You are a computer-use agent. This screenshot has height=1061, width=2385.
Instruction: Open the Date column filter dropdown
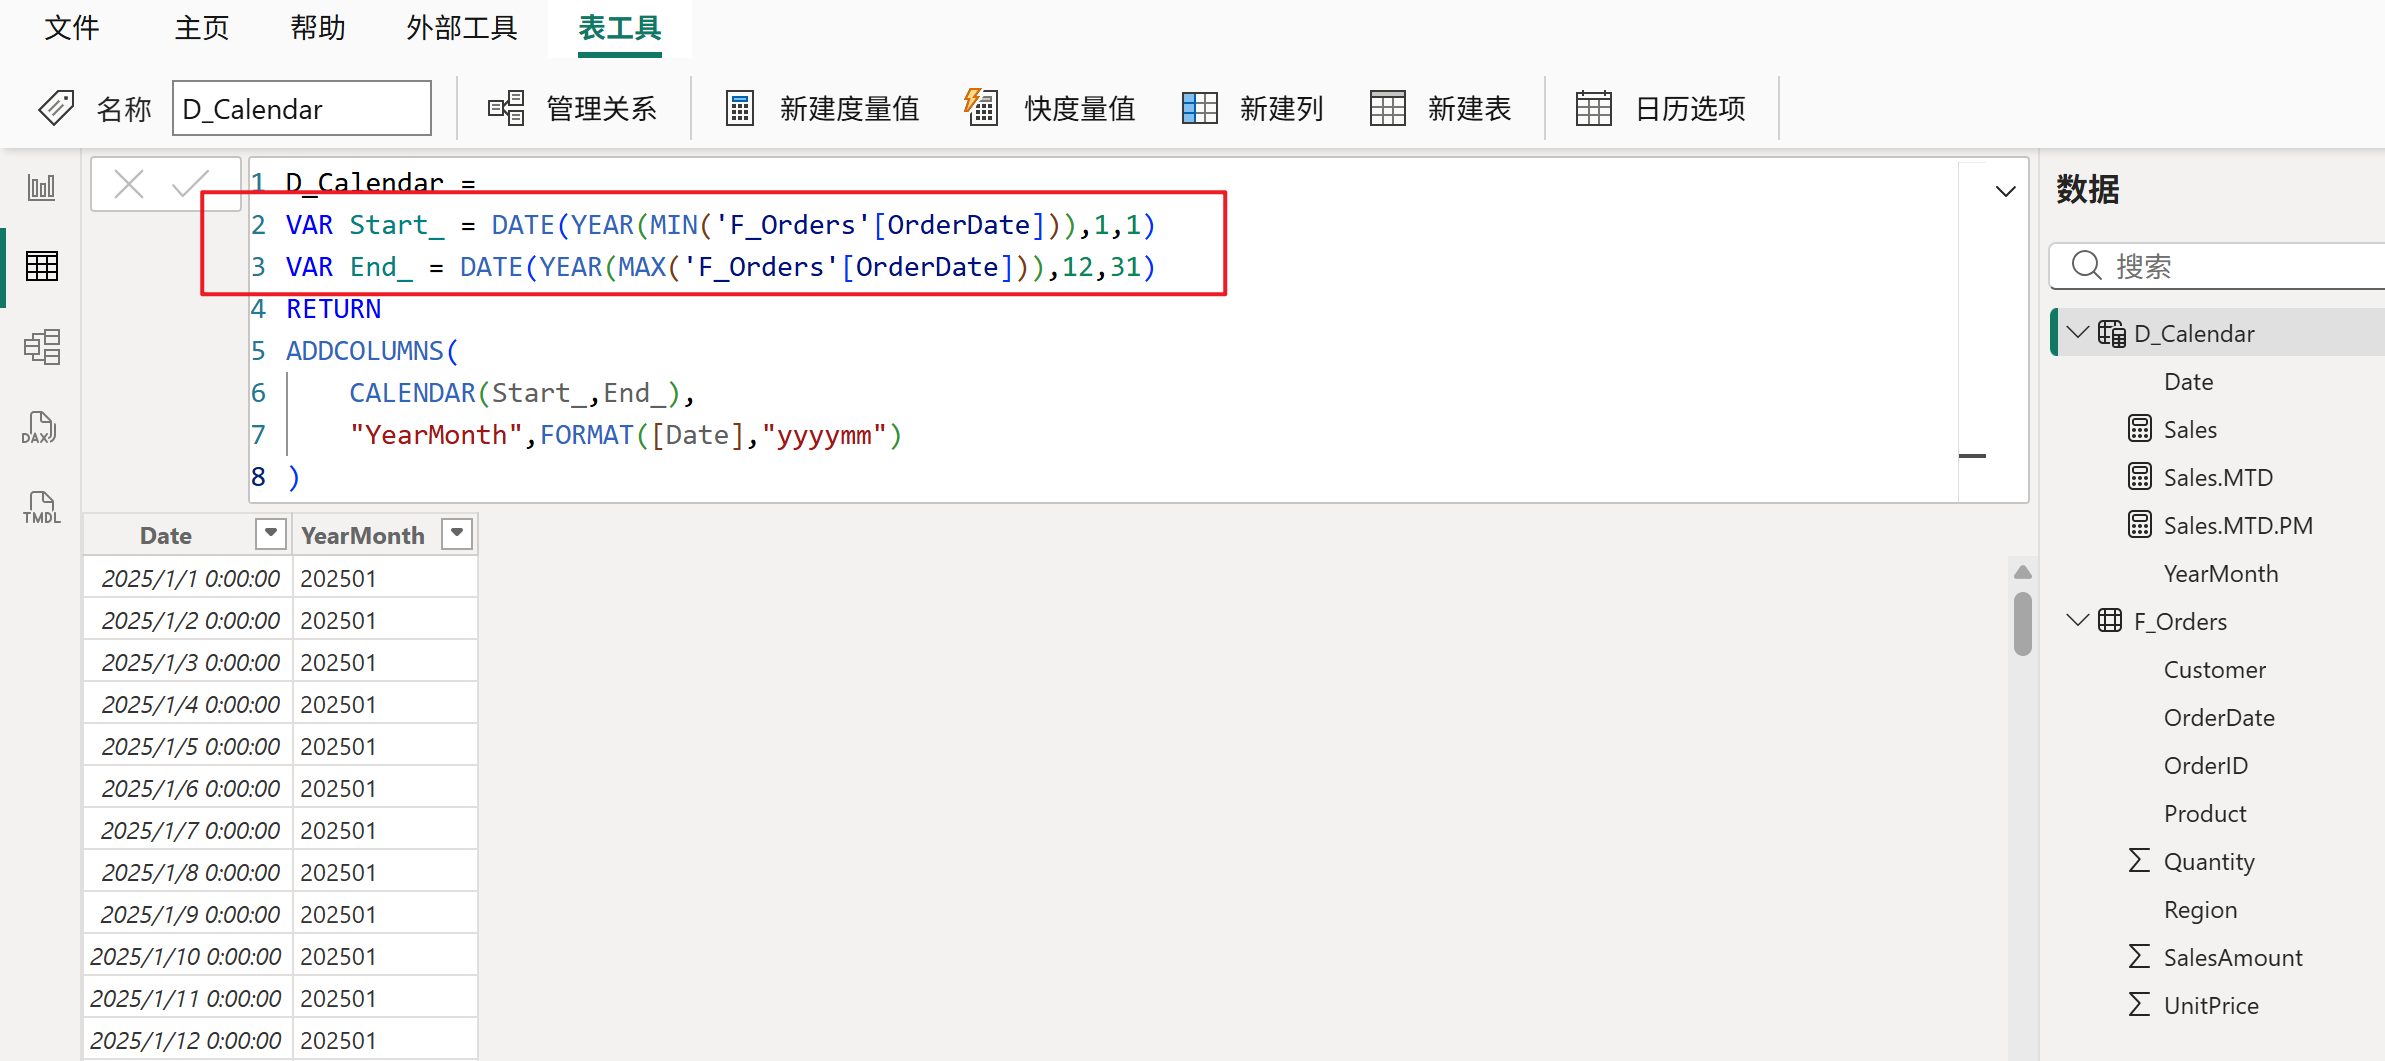click(270, 534)
